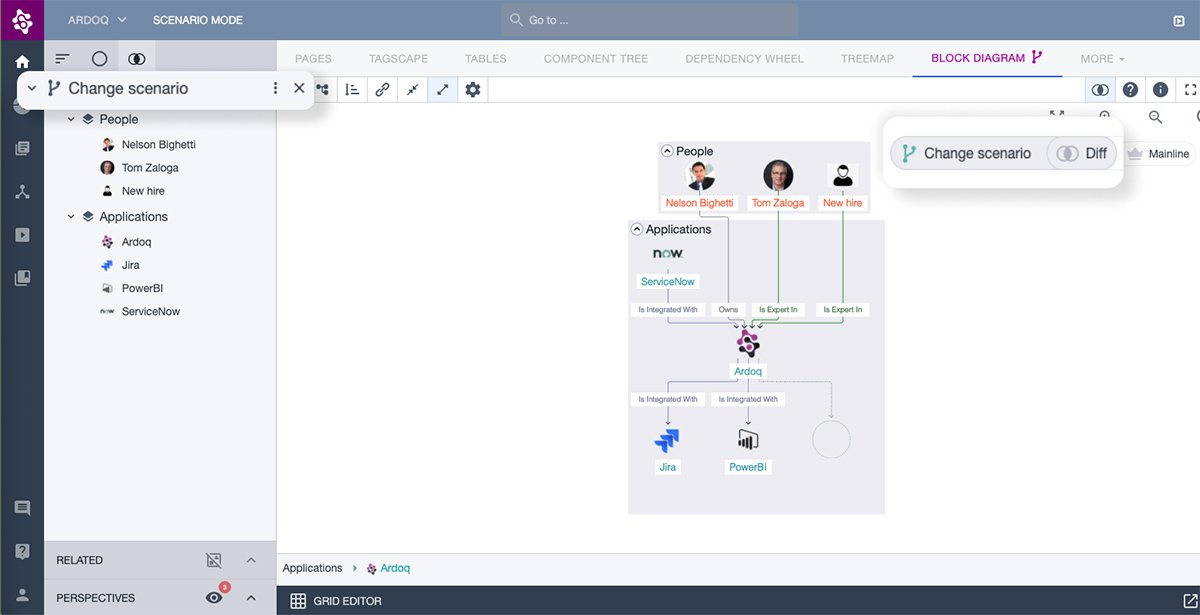Image resolution: width=1200 pixels, height=615 pixels.
Task: Open the scenario settings gear icon
Action: pos(470,89)
